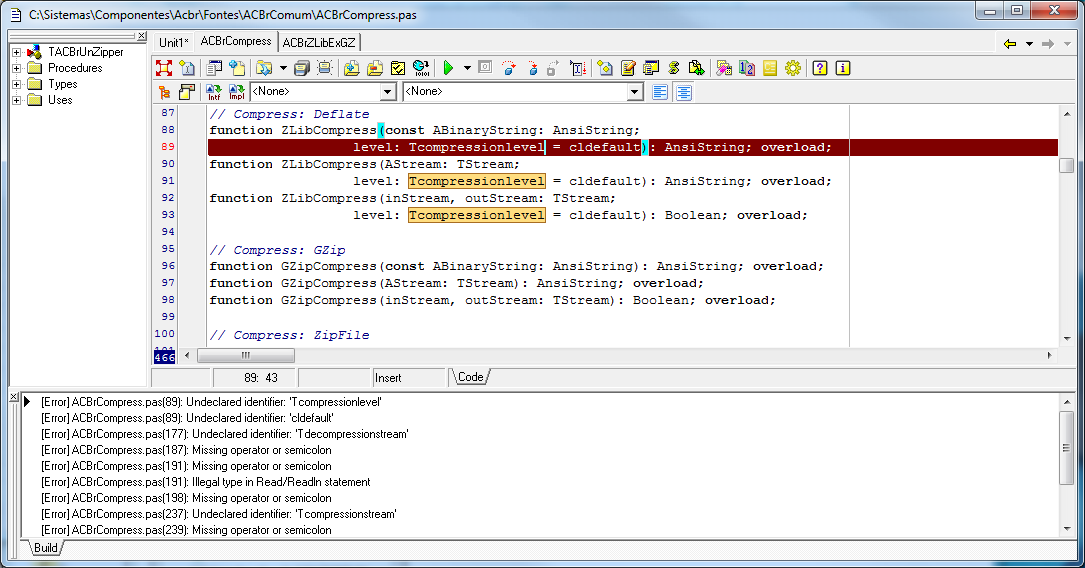Click the Trace Into debug icon
Screen dimensions: 1085x568
click(x=531, y=68)
